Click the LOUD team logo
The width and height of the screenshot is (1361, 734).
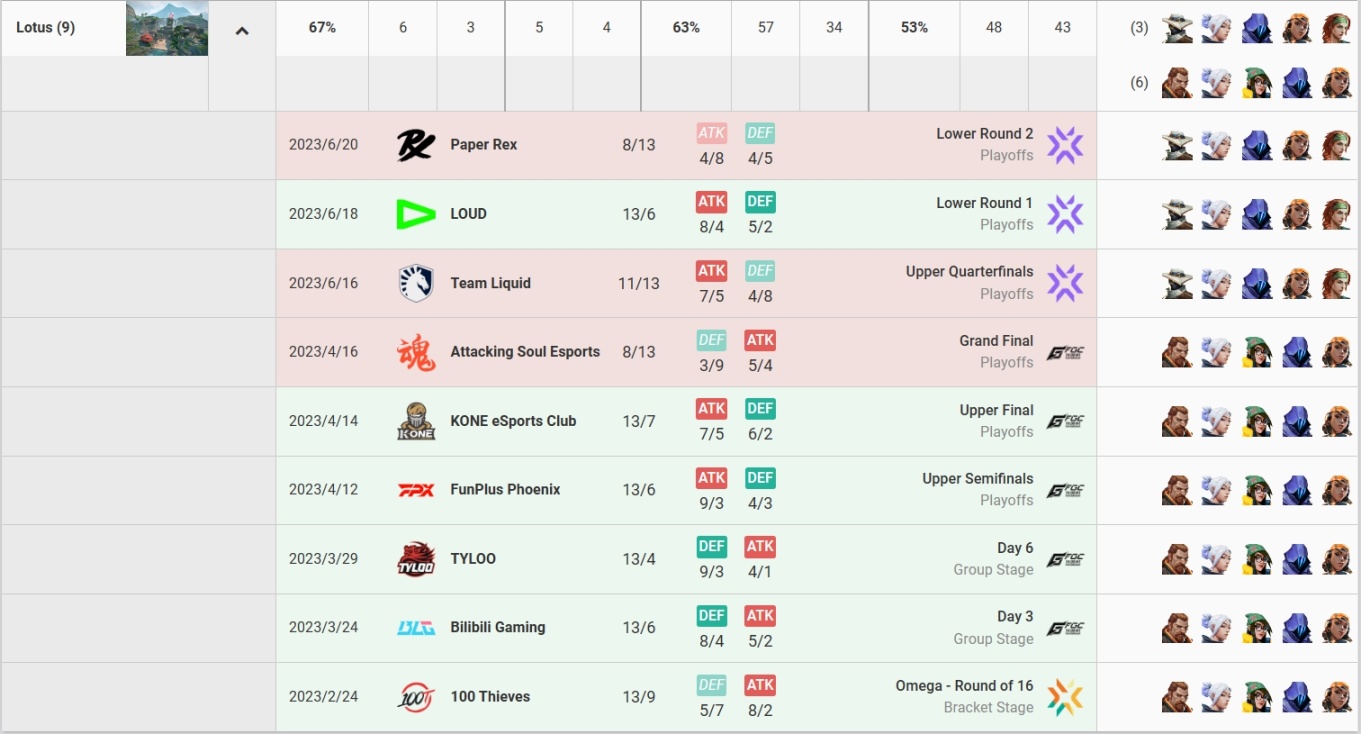click(x=416, y=214)
